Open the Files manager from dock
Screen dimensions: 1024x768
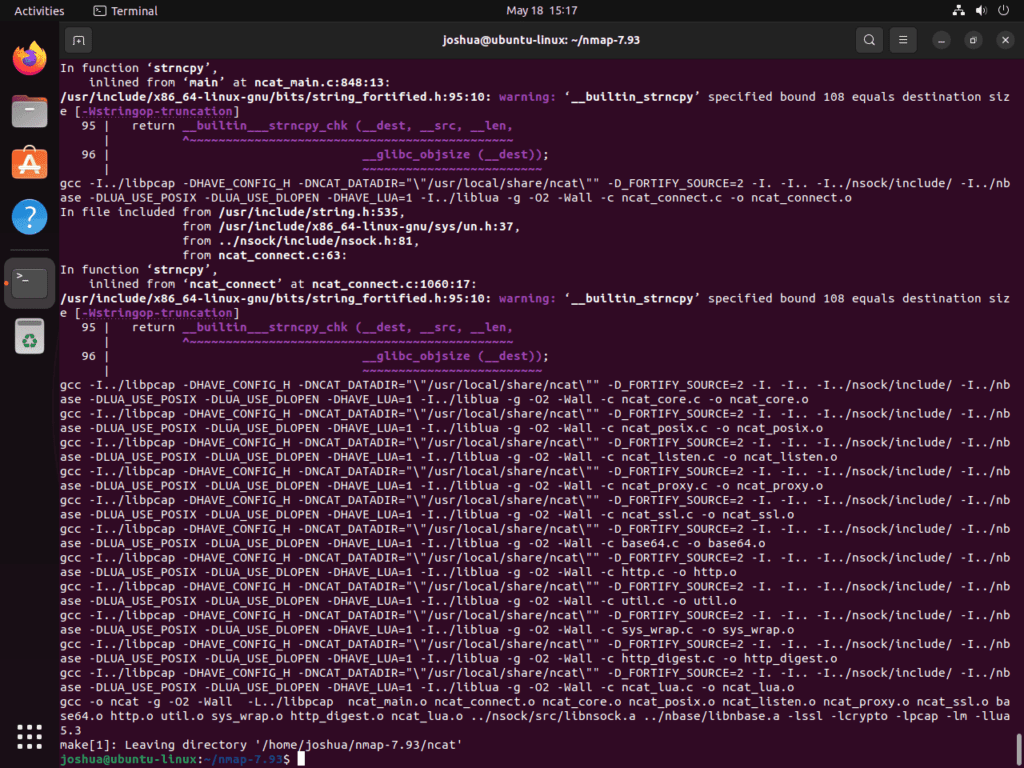pyautogui.click(x=29, y=111)
